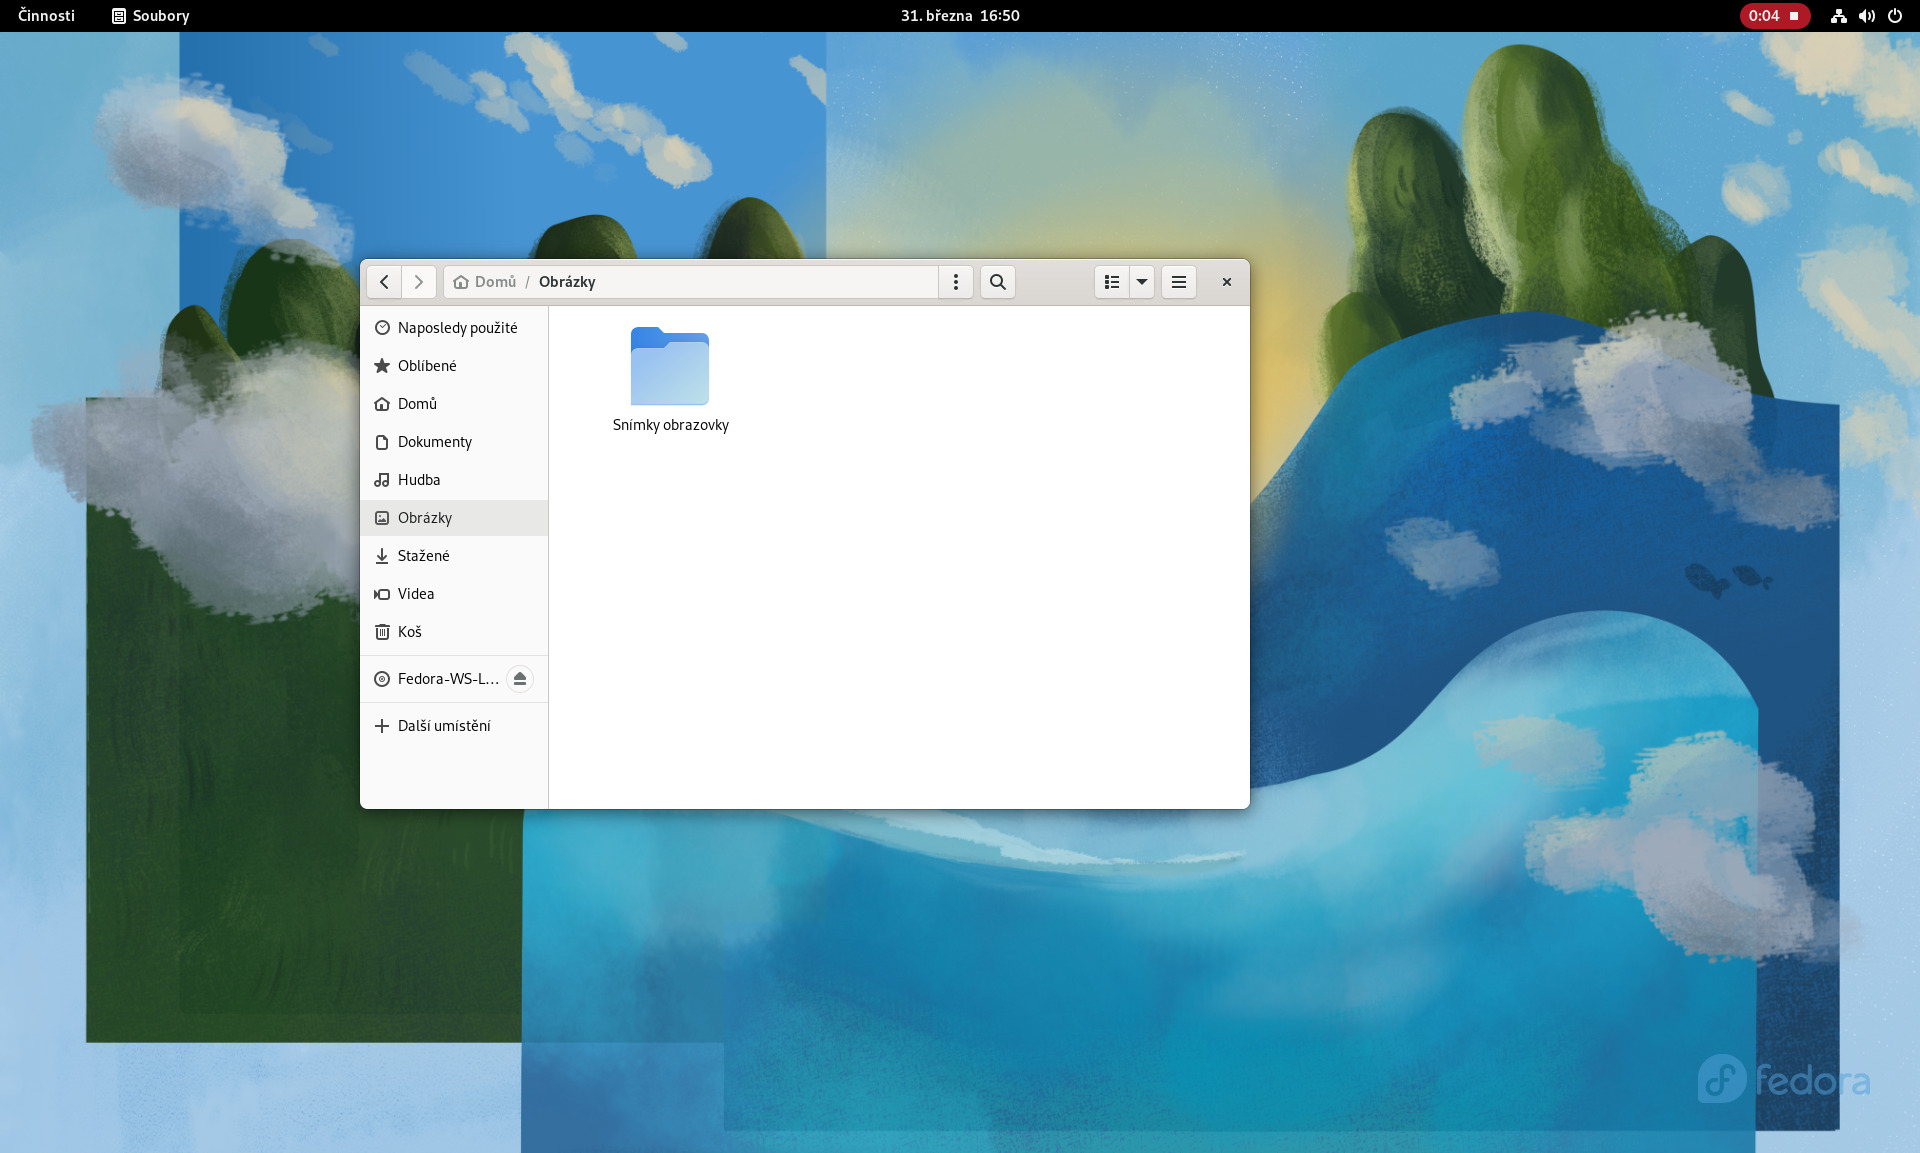
Task: Open the clock calendar dropdown
Action: (x=960, y=16)
